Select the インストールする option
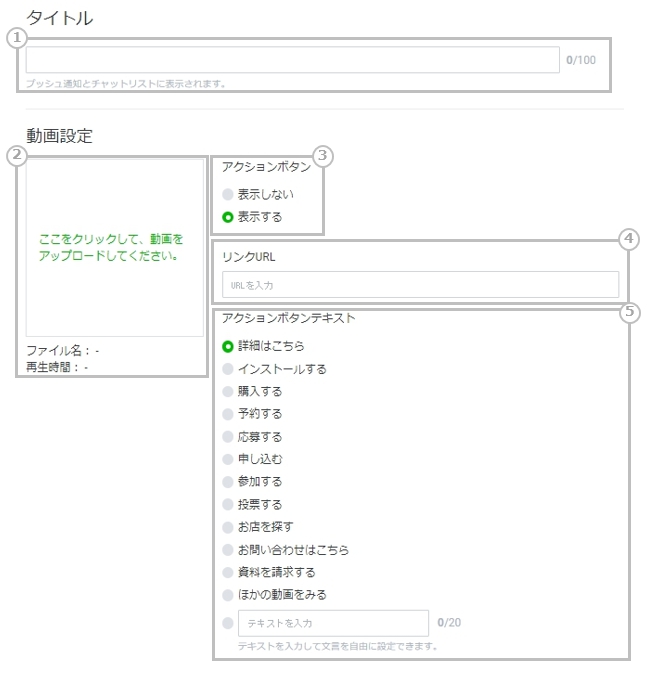647x674 pixels. click(228, 369)
